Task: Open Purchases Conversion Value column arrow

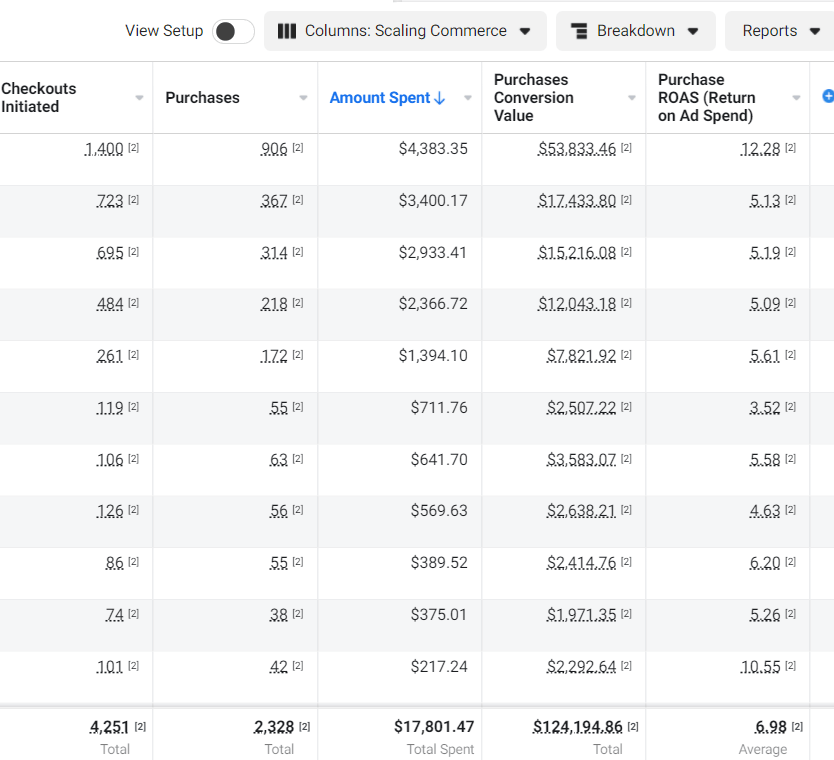Action: point(632,98)
